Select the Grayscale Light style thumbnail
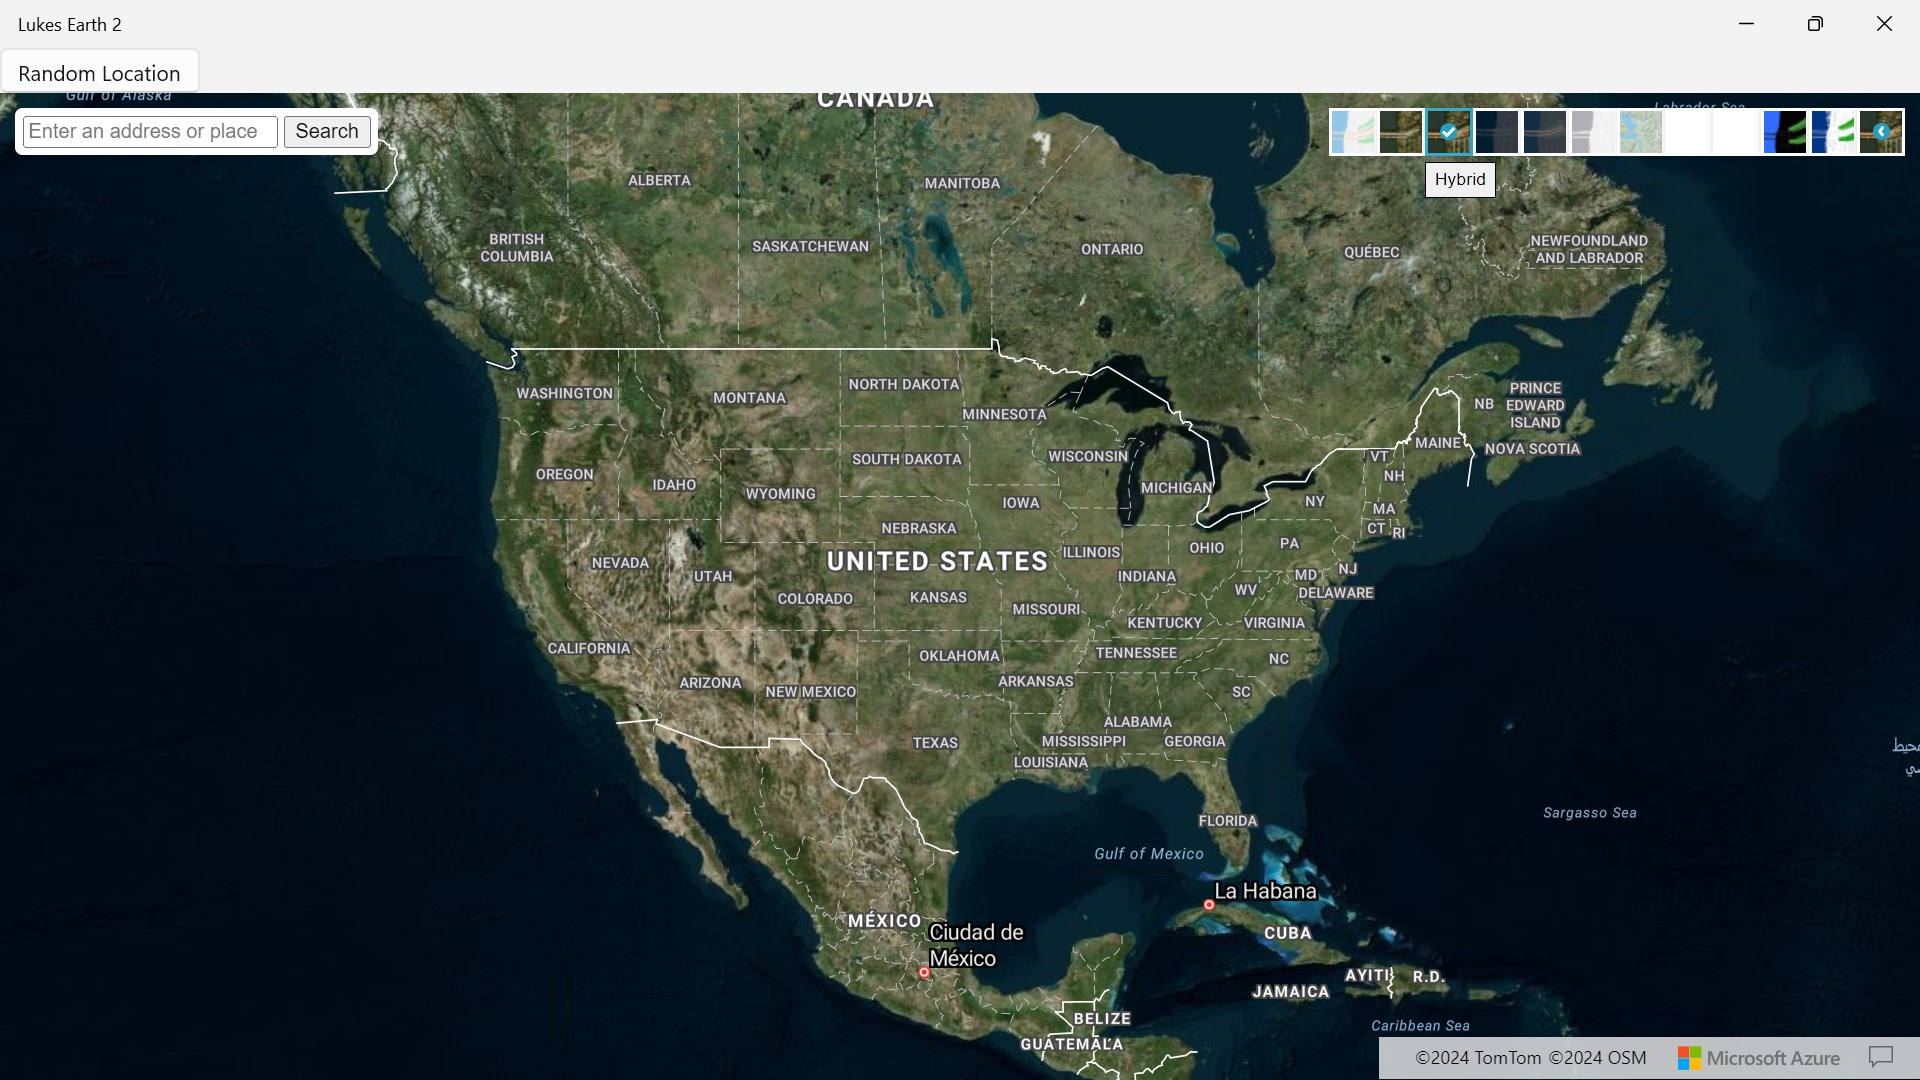Viewport: 1920px width, 1080px height. [1593, 132]
